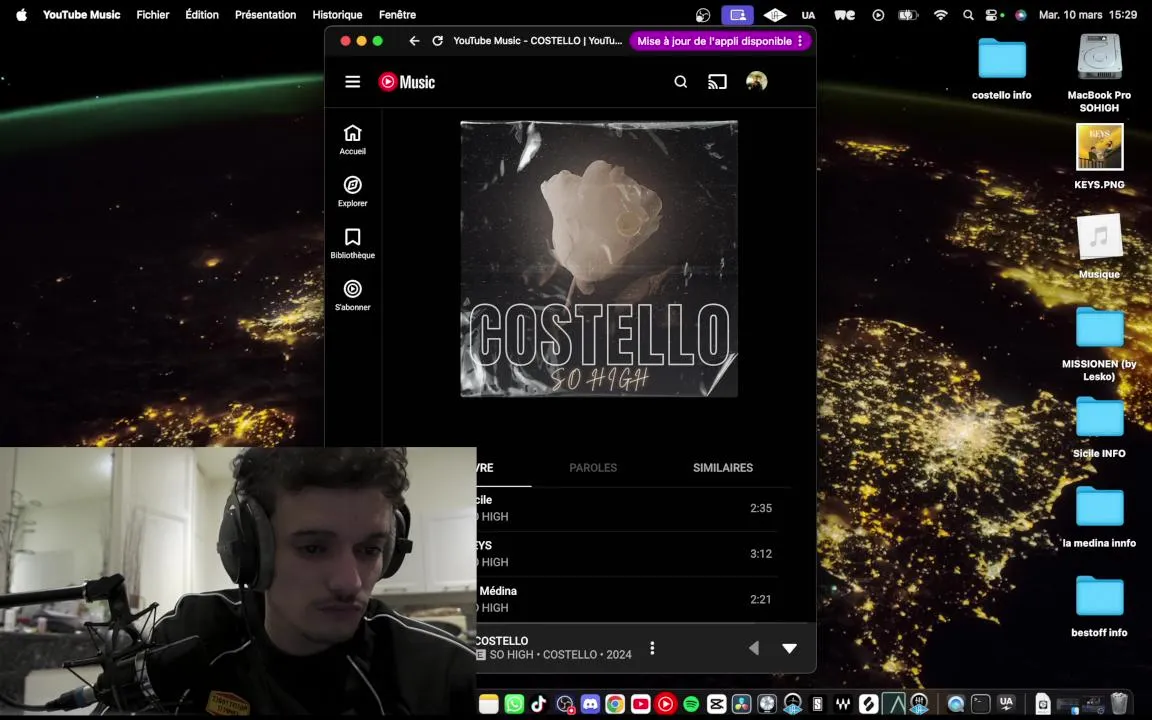1152x720 pixels.
Task: Open the Historique menu
Action: pos(337,15)
